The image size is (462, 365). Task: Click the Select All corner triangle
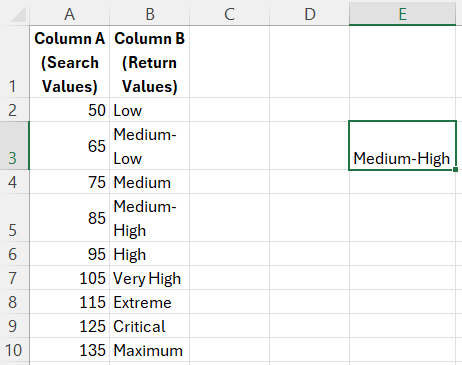click(18, 14)
